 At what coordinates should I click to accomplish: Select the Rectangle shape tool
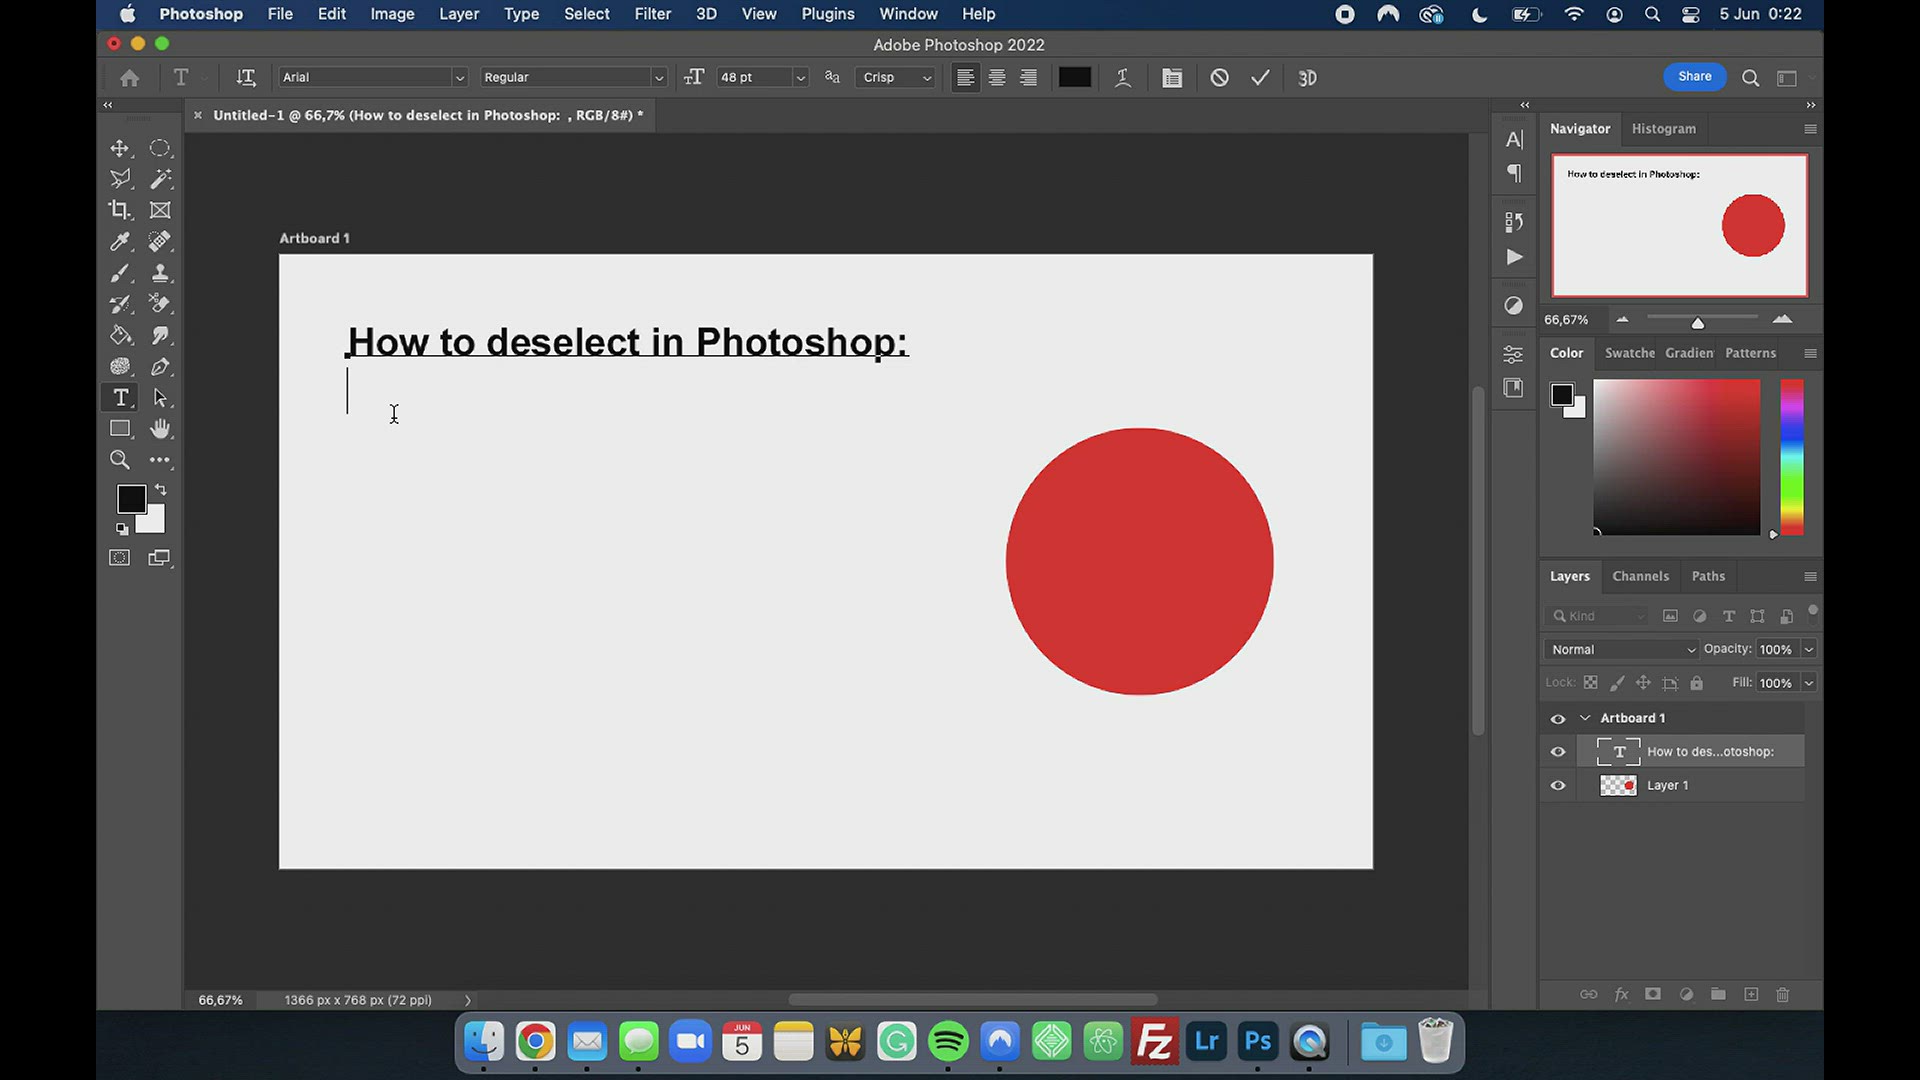[120, 429]
